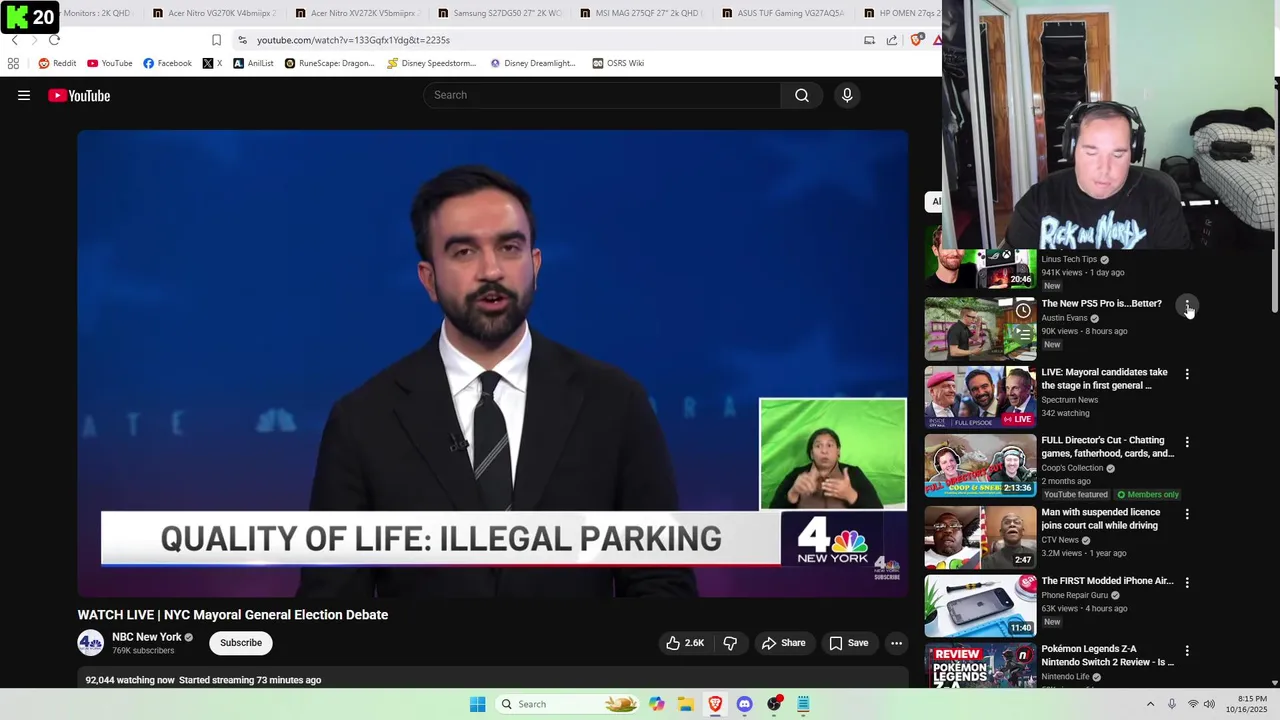Open more actions ellipsis below video
Image resolution: width=1280 pixels, height=720 pixels.
pos(896,643)
